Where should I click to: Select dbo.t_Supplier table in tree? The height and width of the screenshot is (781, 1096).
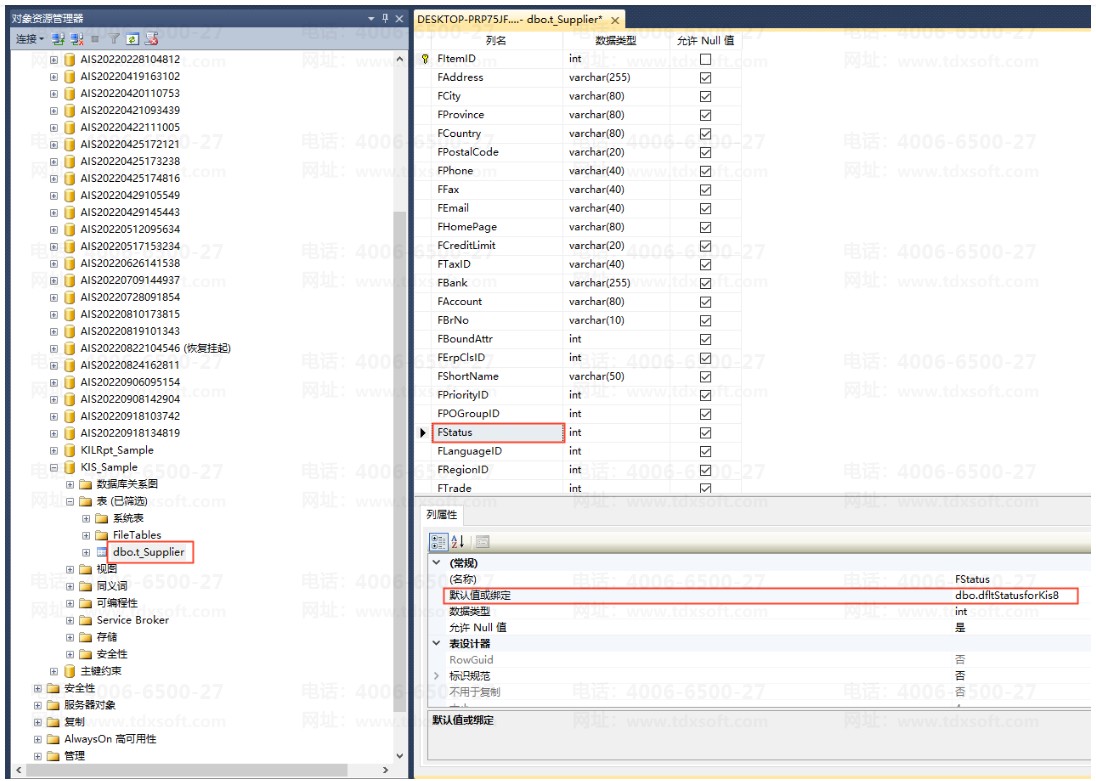[148, 552]
